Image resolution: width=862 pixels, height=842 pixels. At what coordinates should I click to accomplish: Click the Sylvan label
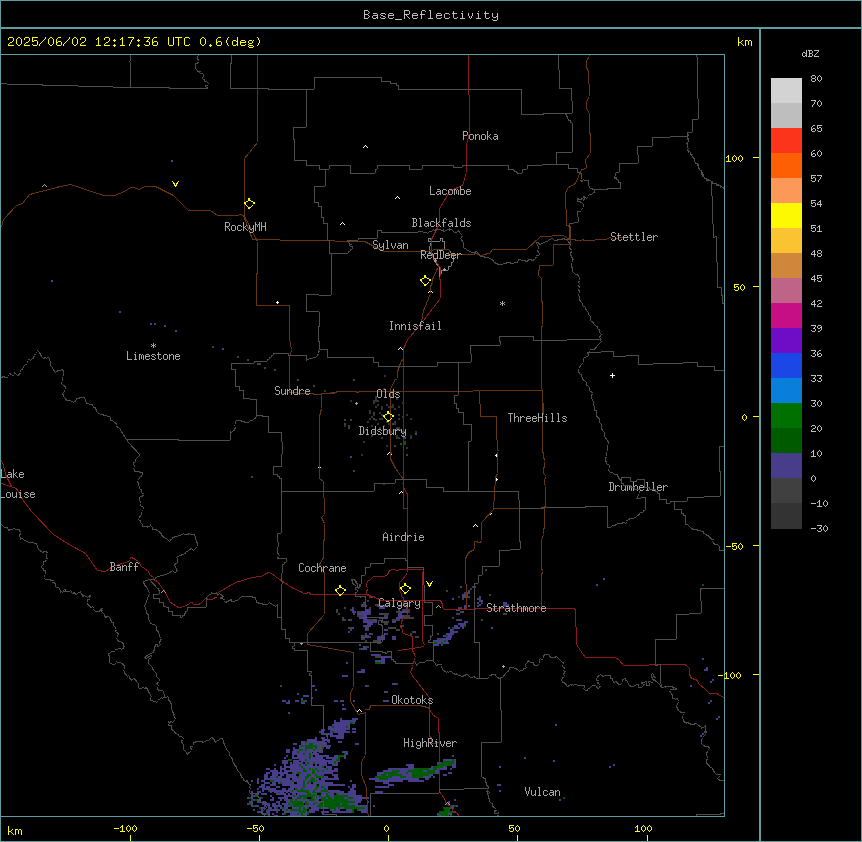click(x=390, y=245)
